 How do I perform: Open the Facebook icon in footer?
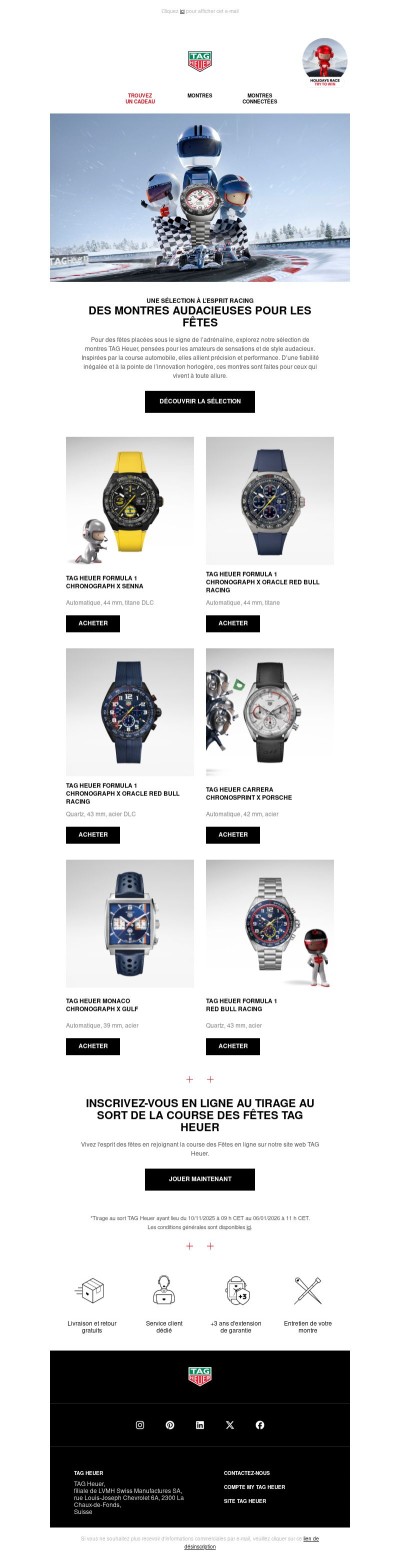260,1425
